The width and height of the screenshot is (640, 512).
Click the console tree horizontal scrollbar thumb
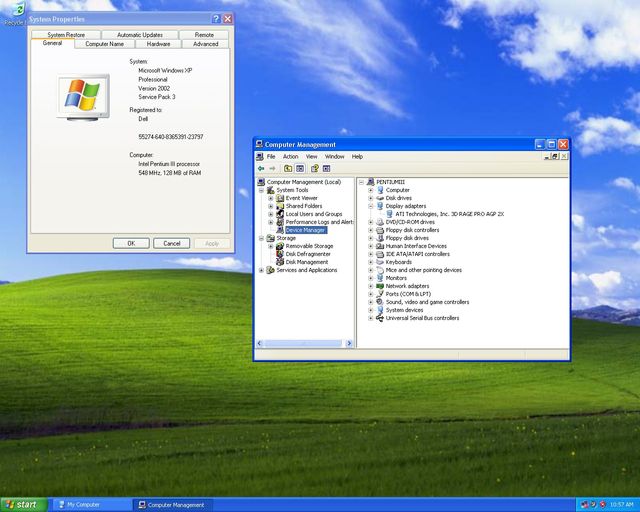tap(303, 343)
